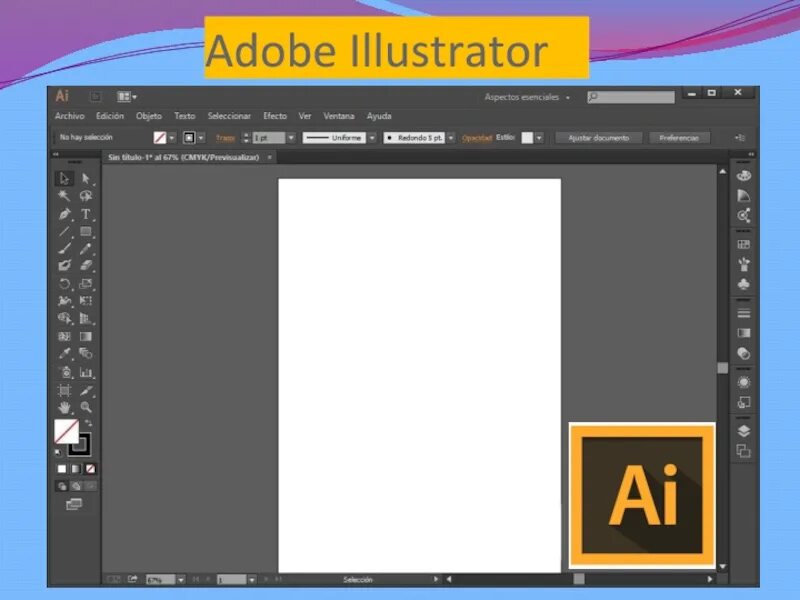
Task: Swap fill and stroke colors
Action: (88, 423)
